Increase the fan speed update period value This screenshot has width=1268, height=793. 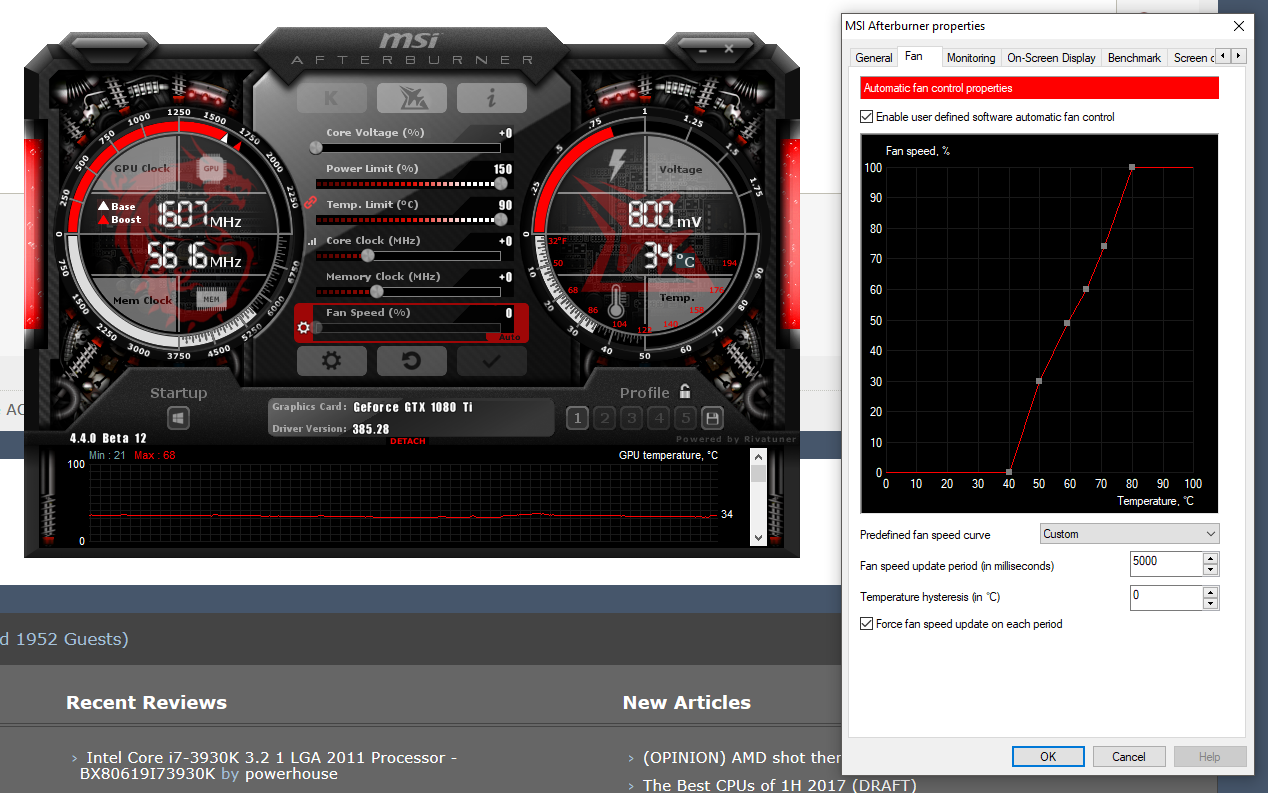coord(1210,559)
